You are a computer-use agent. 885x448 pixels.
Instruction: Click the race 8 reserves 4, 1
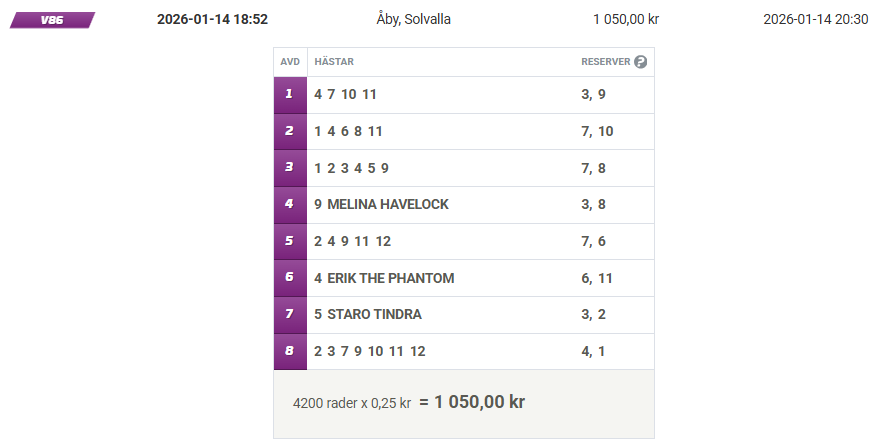click(594, 351)
